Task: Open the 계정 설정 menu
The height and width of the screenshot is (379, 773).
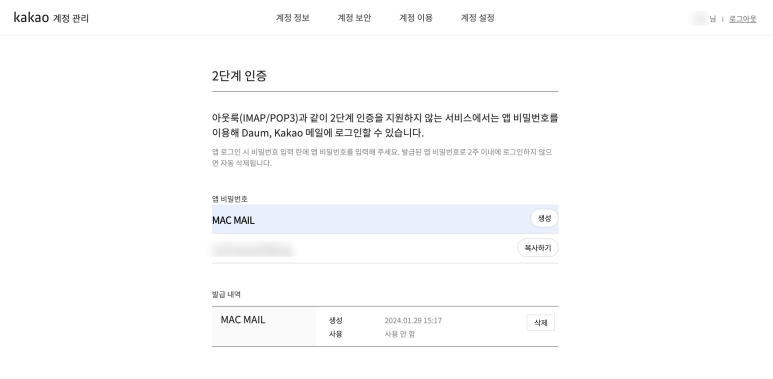Action: click(x=477, y=18)
